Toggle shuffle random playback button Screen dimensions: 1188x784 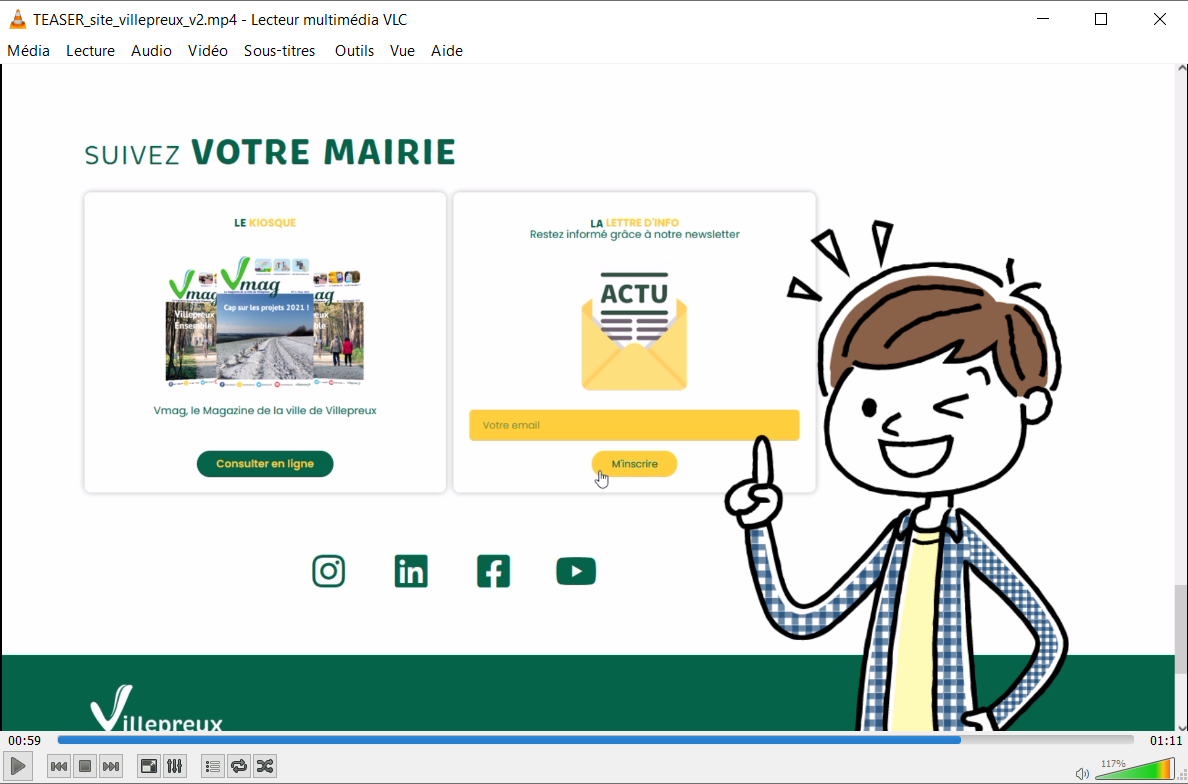point(264,767)
